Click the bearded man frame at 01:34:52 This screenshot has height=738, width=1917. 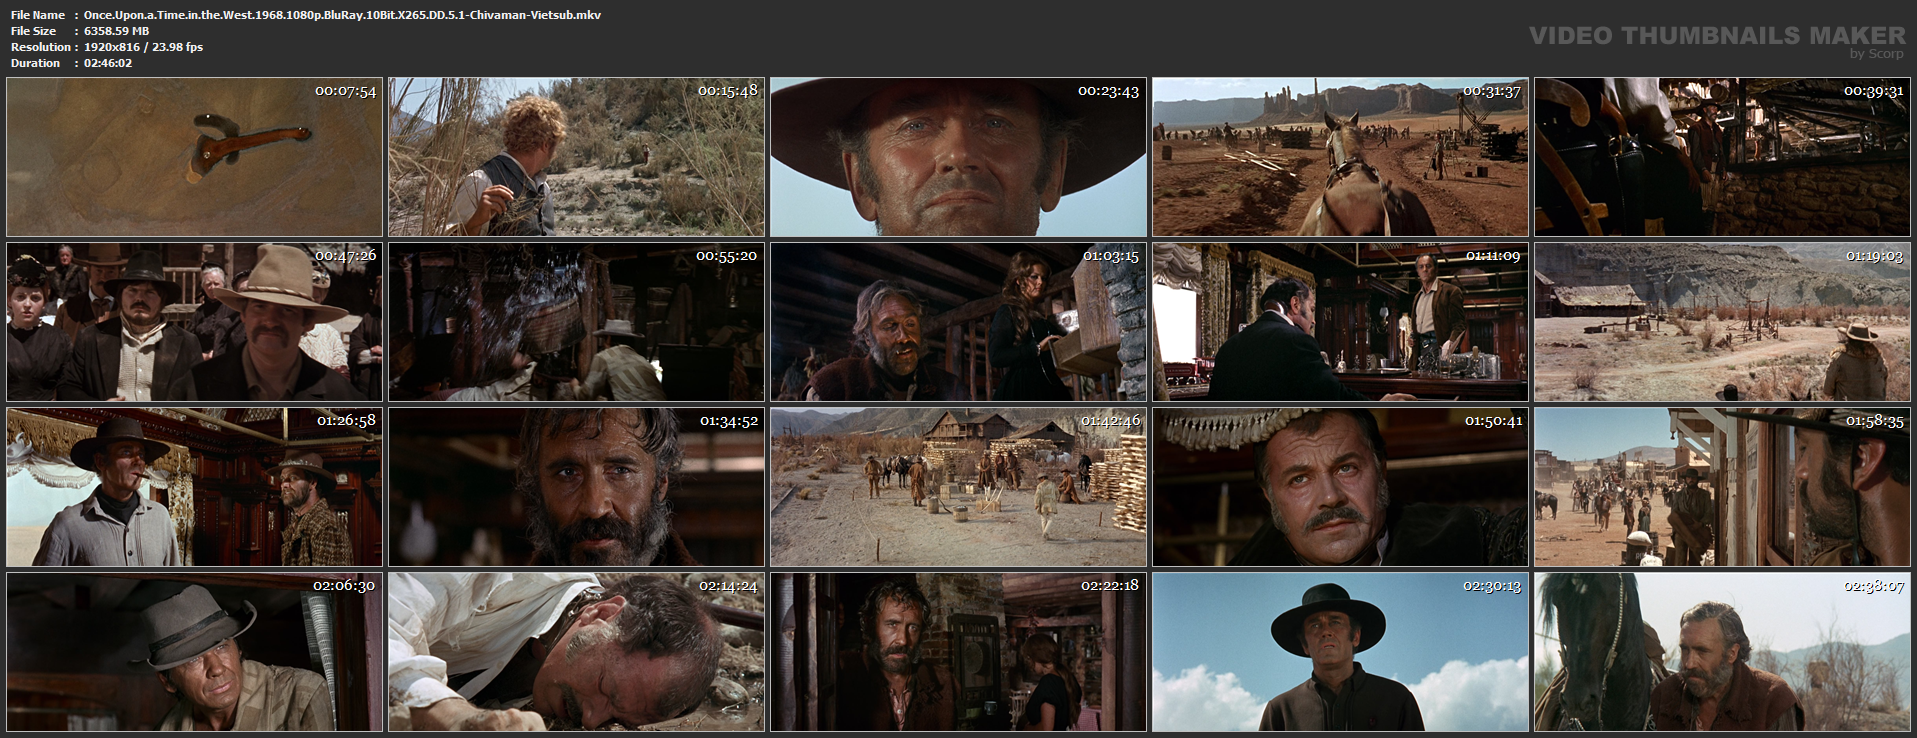pyautogui.click(x=577, y=487)
